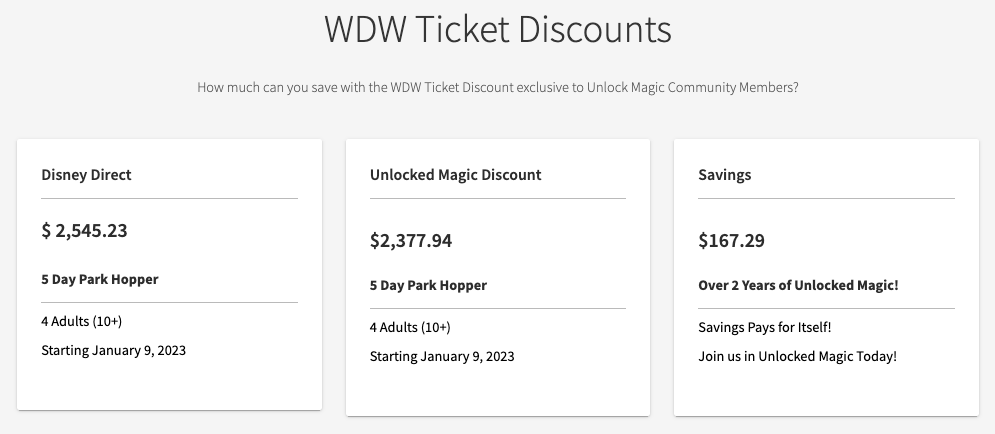
Task: Click the subtitle question about Unlock Magic savings
Action: tap(497, 87)
